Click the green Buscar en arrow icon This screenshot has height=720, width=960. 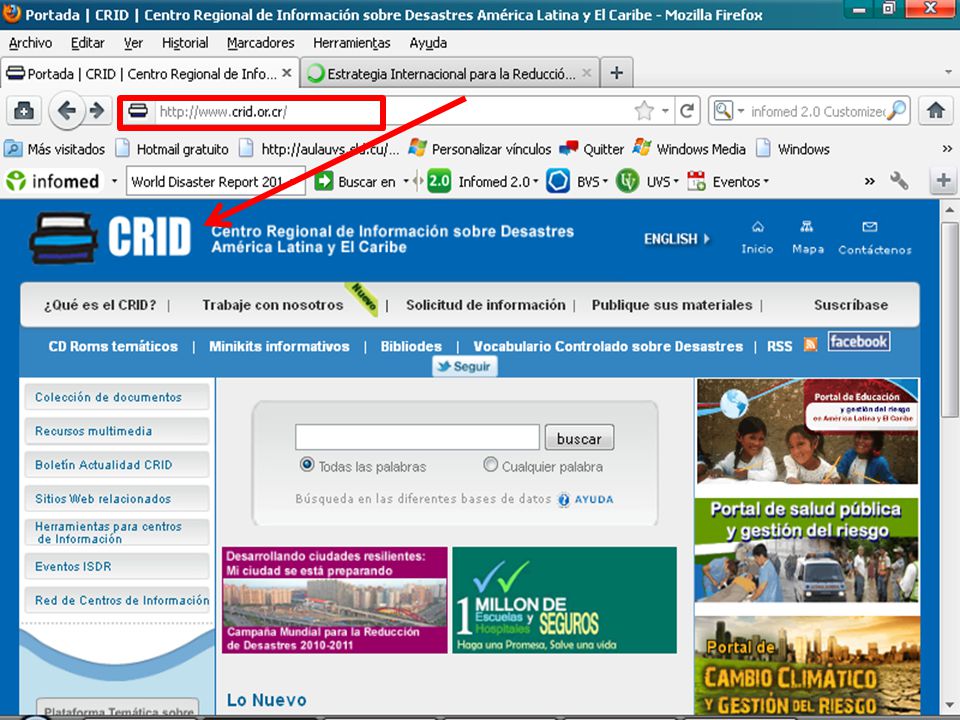pos(323,181)
